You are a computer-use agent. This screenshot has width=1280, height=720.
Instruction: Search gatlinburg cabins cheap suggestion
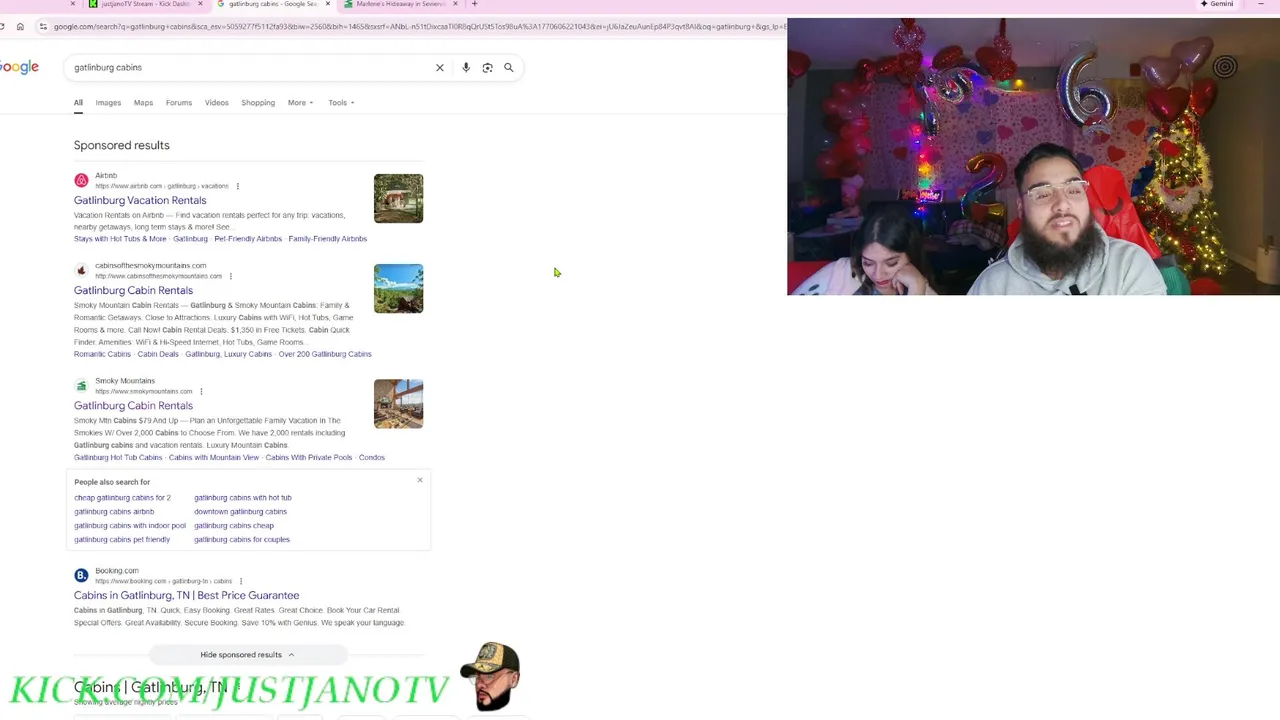(x=234, y=526)
